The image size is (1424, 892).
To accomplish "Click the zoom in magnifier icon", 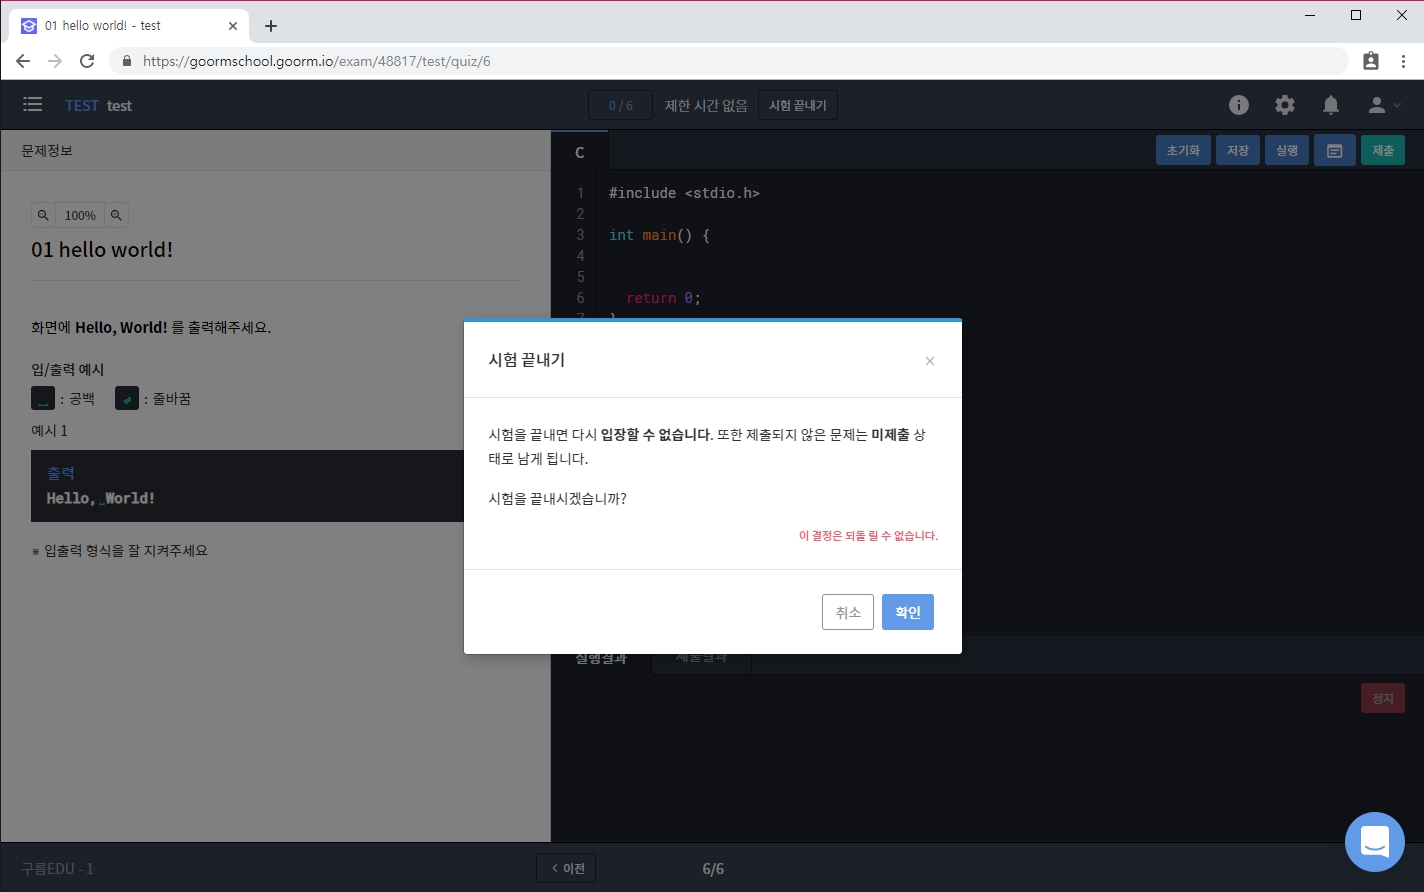I will (117, 215).
